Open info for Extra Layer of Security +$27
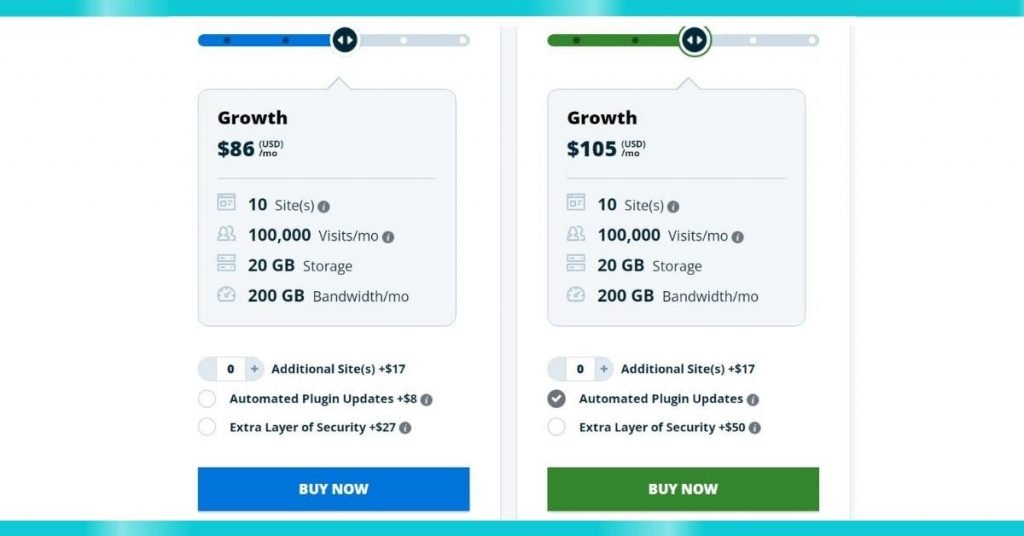Screen dimensions: 1024x536 pos(405,428)
